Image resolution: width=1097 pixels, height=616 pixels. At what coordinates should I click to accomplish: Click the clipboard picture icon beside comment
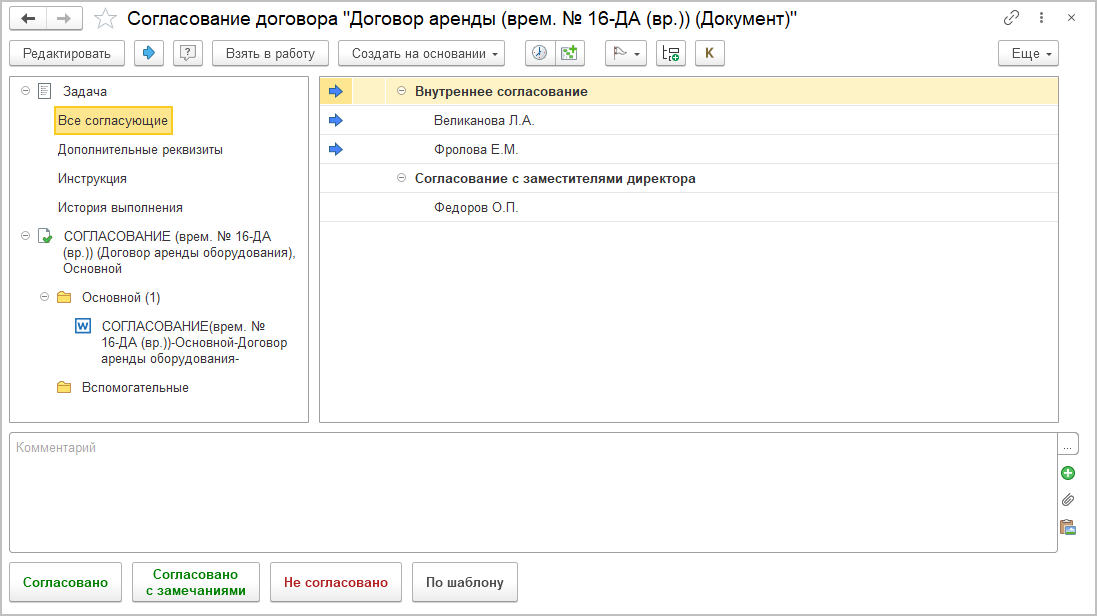(x=1068, y=527)
